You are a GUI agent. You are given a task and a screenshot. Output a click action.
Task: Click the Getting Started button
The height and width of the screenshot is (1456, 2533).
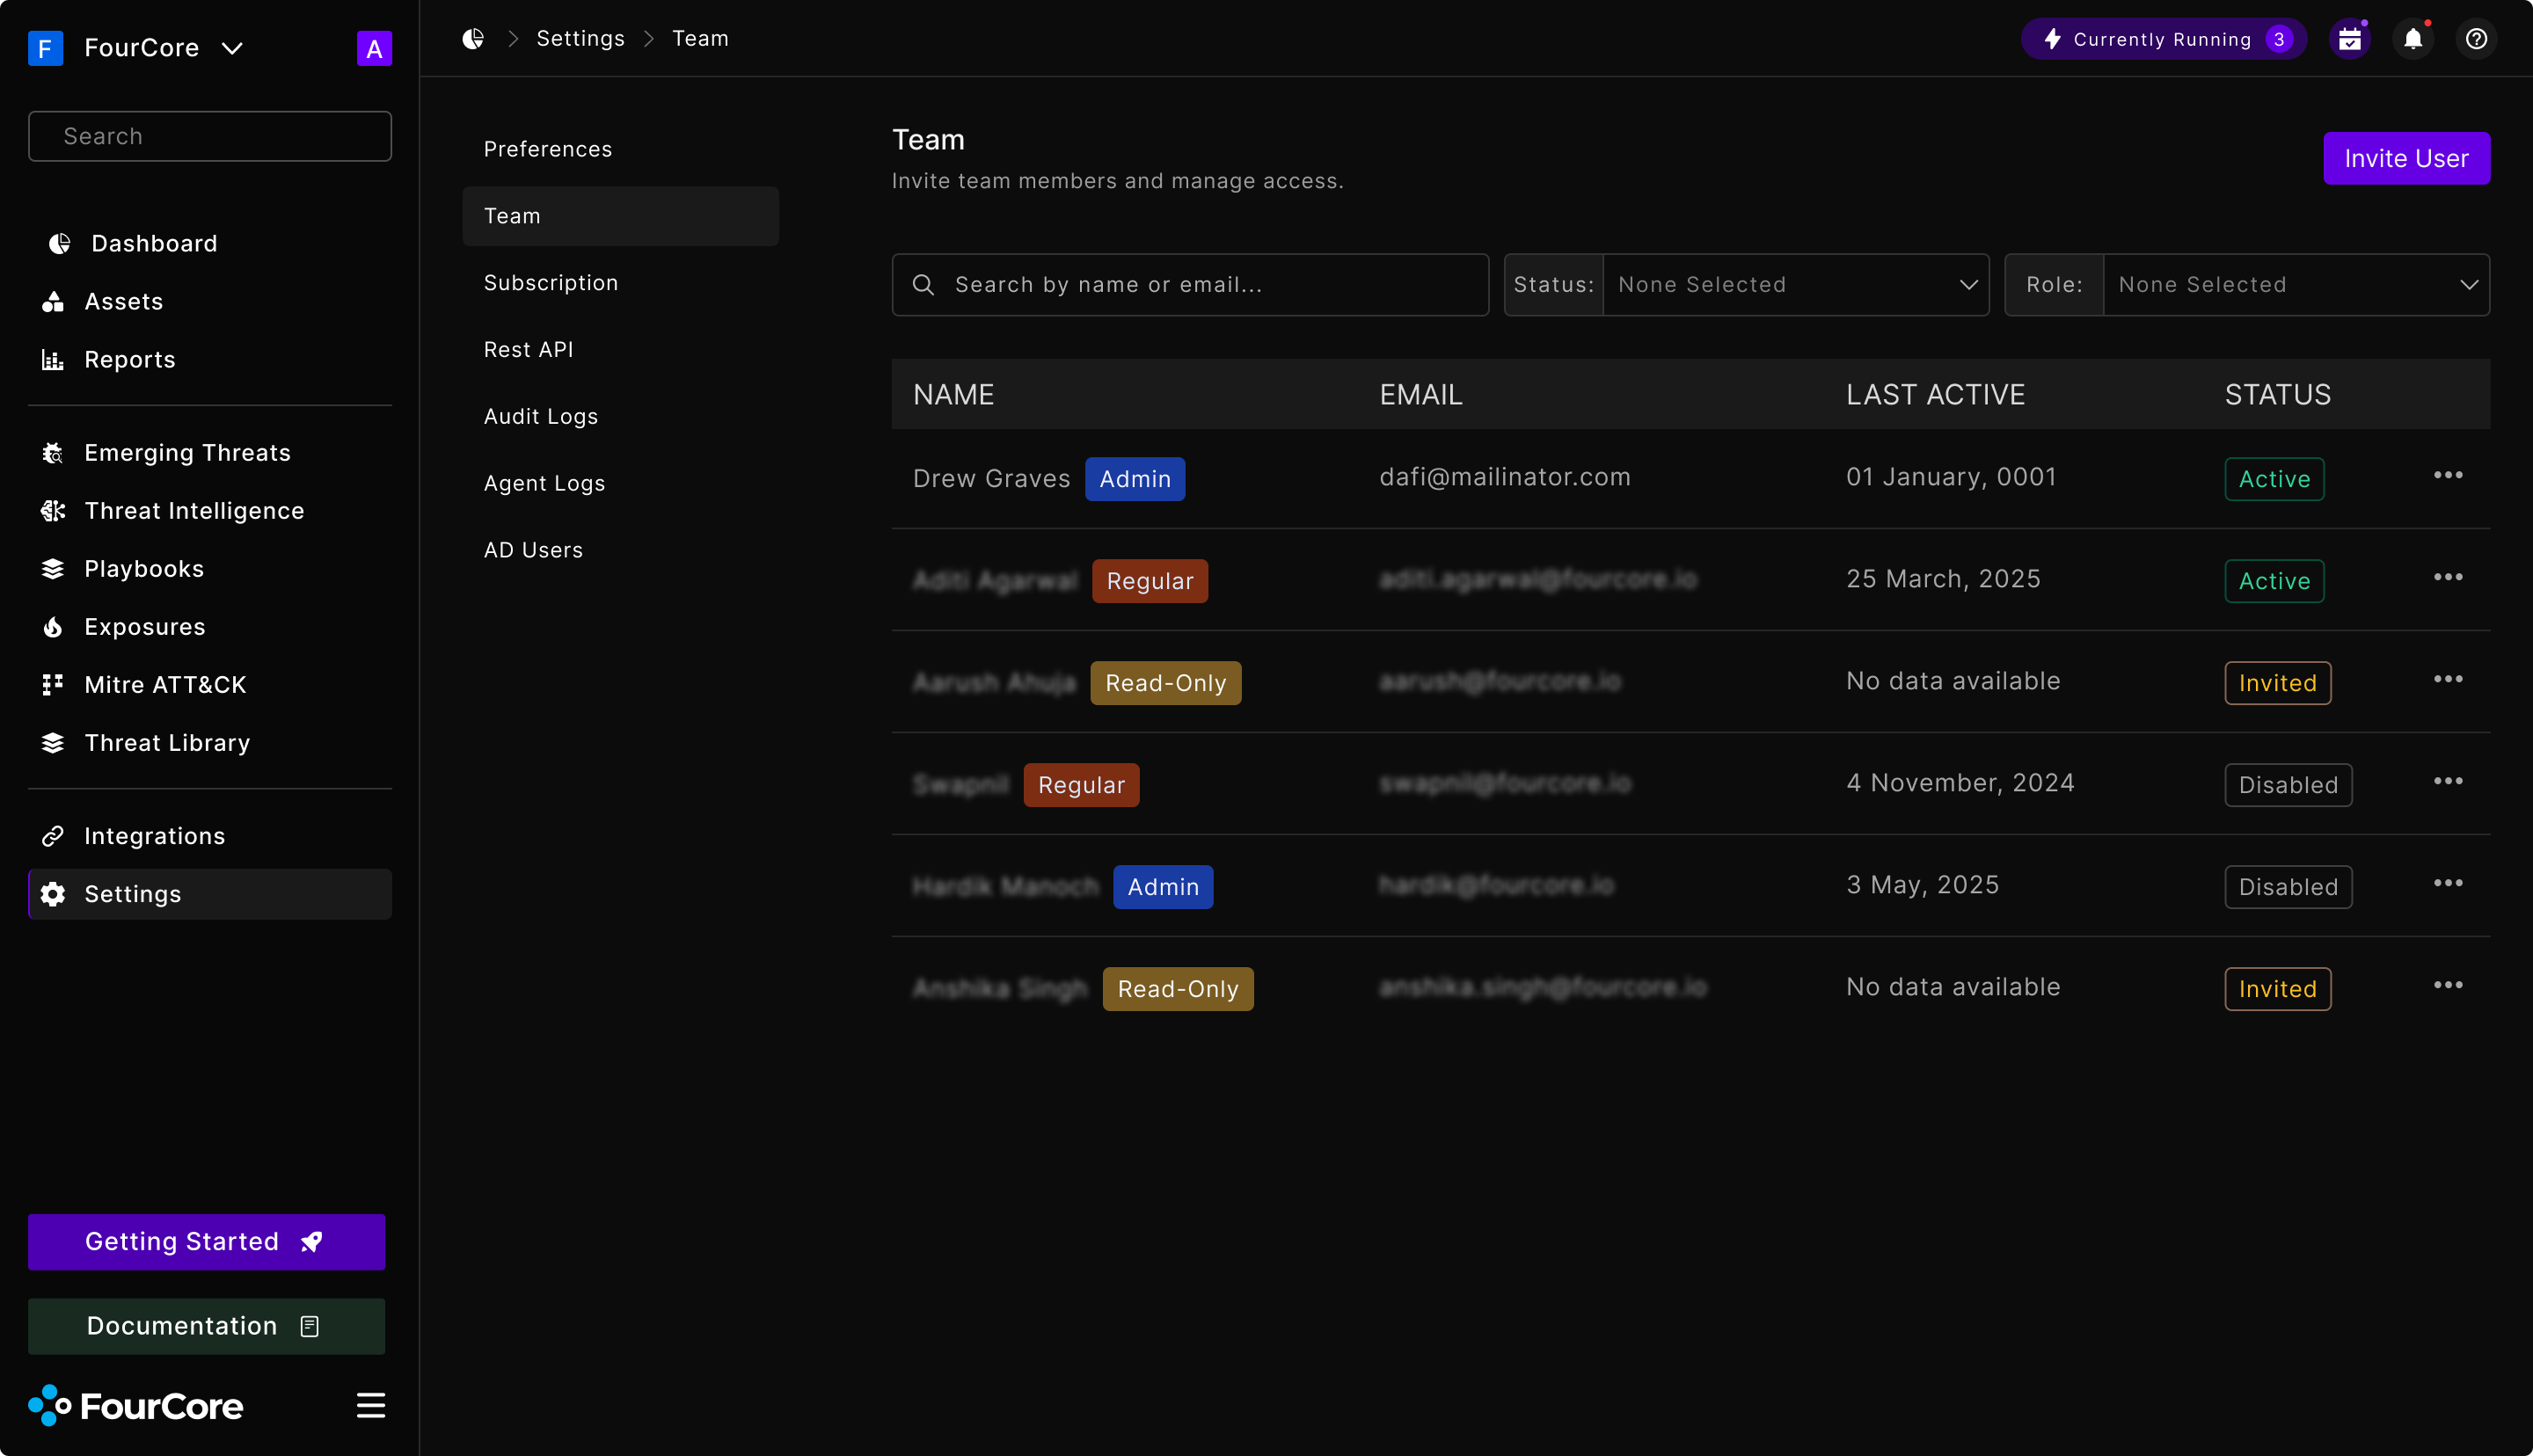pos(206,1241)
